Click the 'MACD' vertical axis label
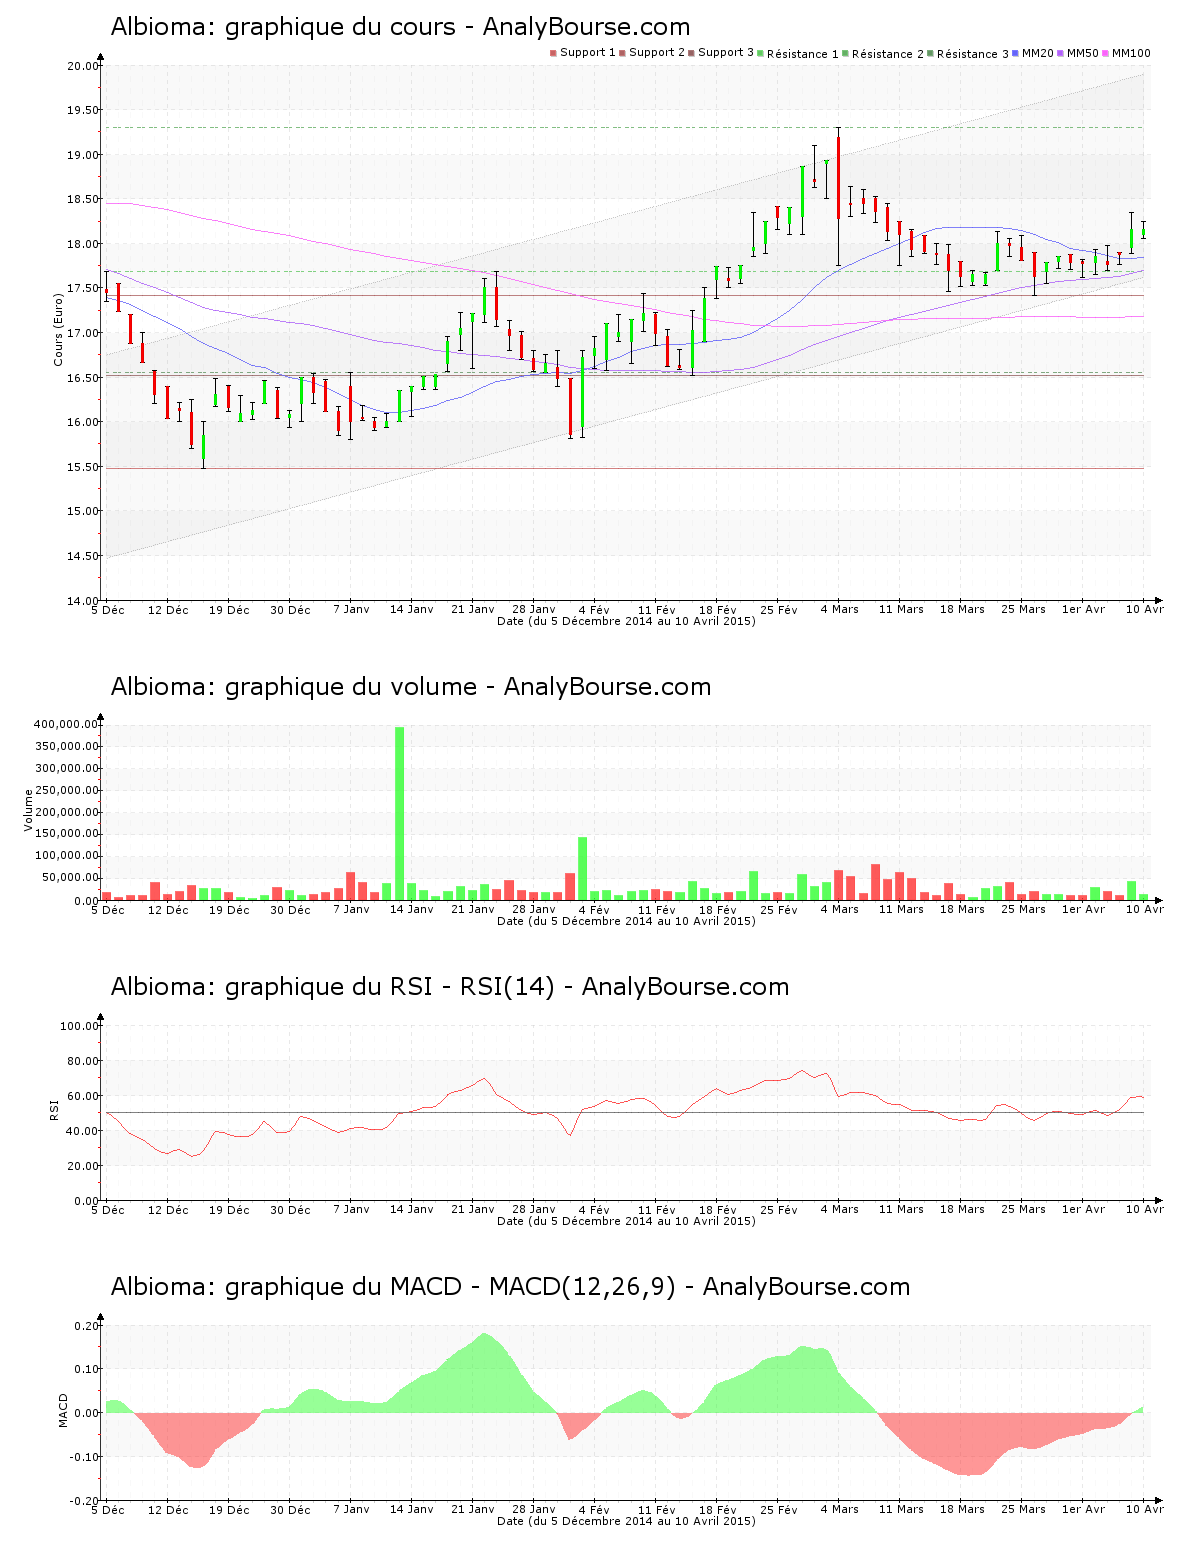 pos(63,1410)
